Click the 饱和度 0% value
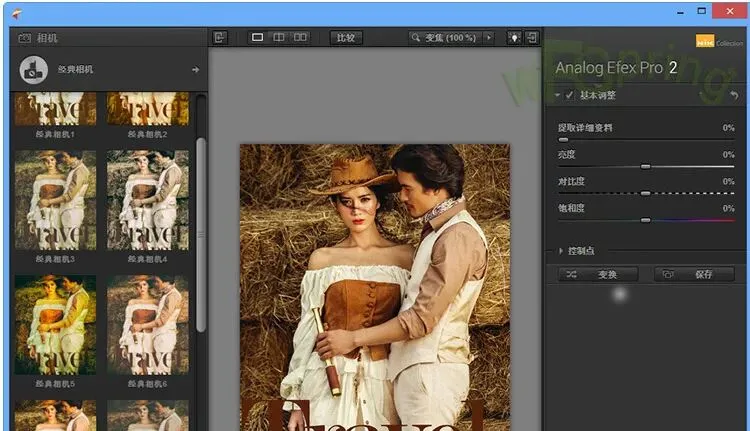 tap(728, 208)
